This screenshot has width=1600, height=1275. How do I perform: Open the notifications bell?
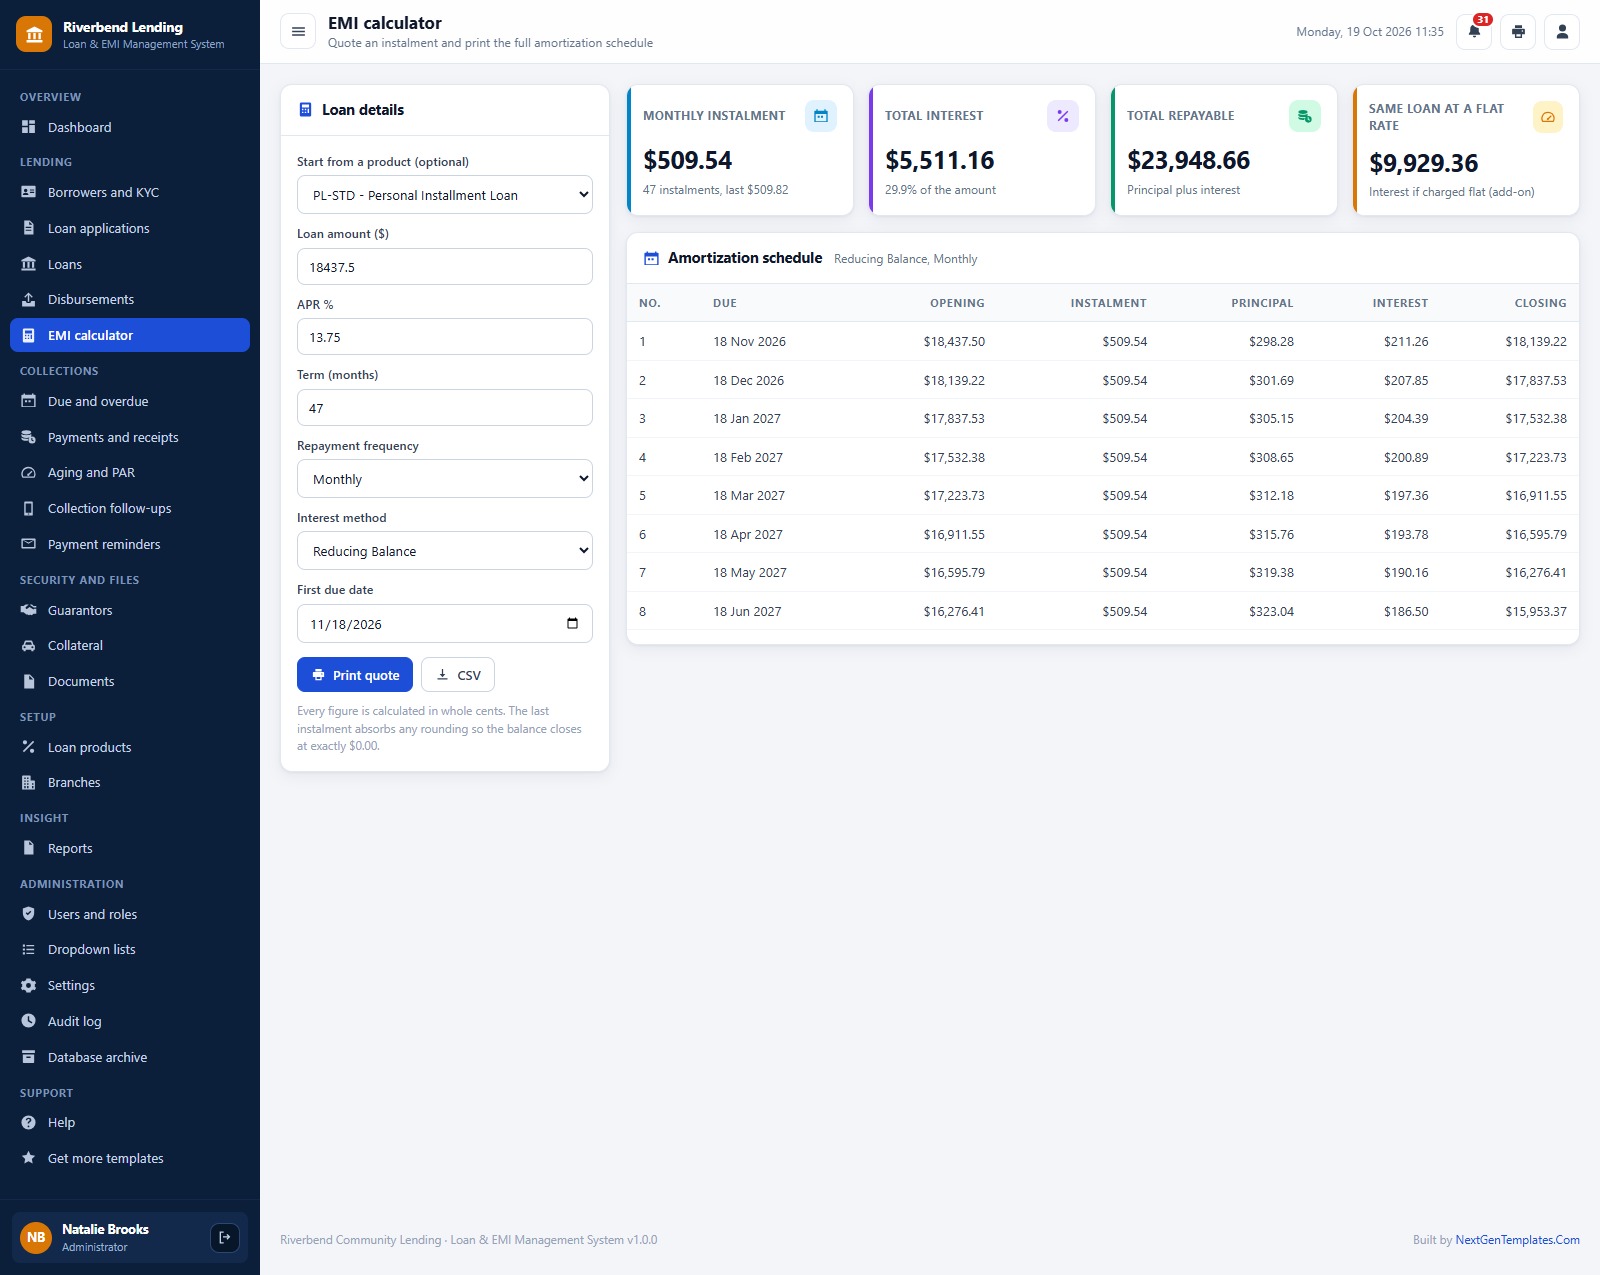[x=1474, y=32]
